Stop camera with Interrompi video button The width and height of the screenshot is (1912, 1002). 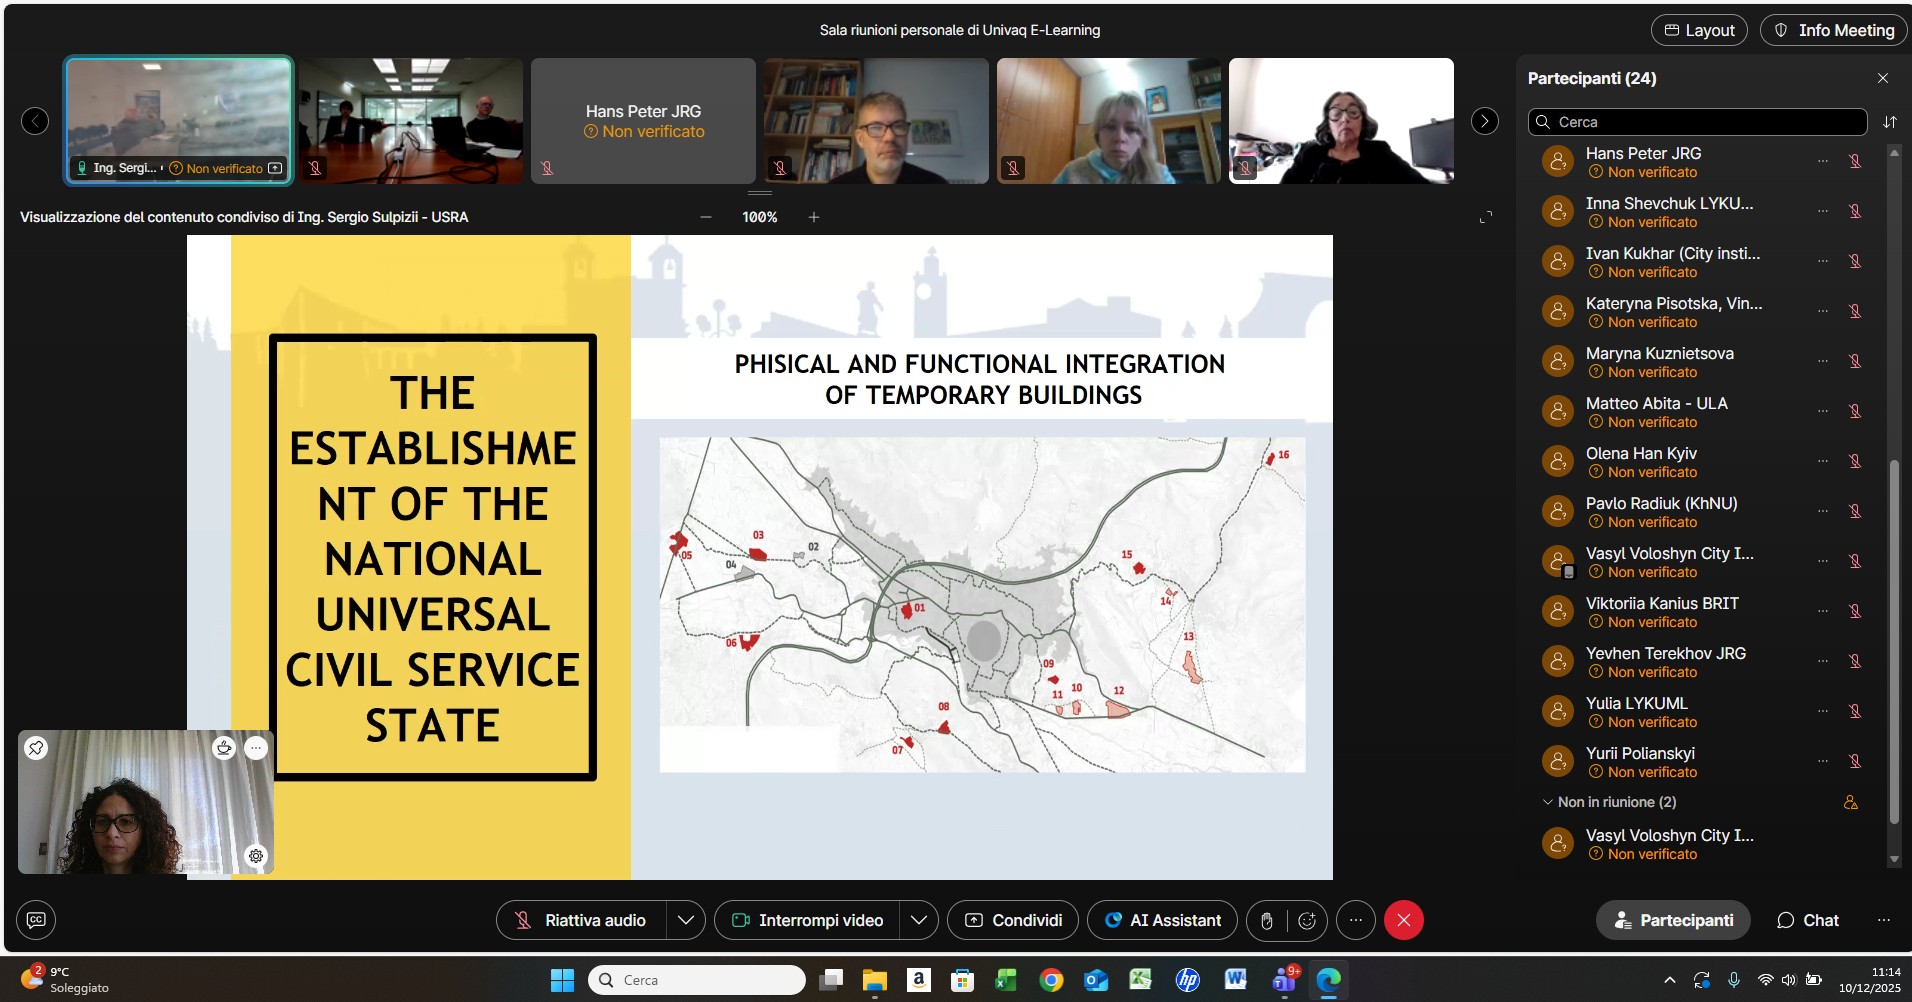tap(807, 920)
